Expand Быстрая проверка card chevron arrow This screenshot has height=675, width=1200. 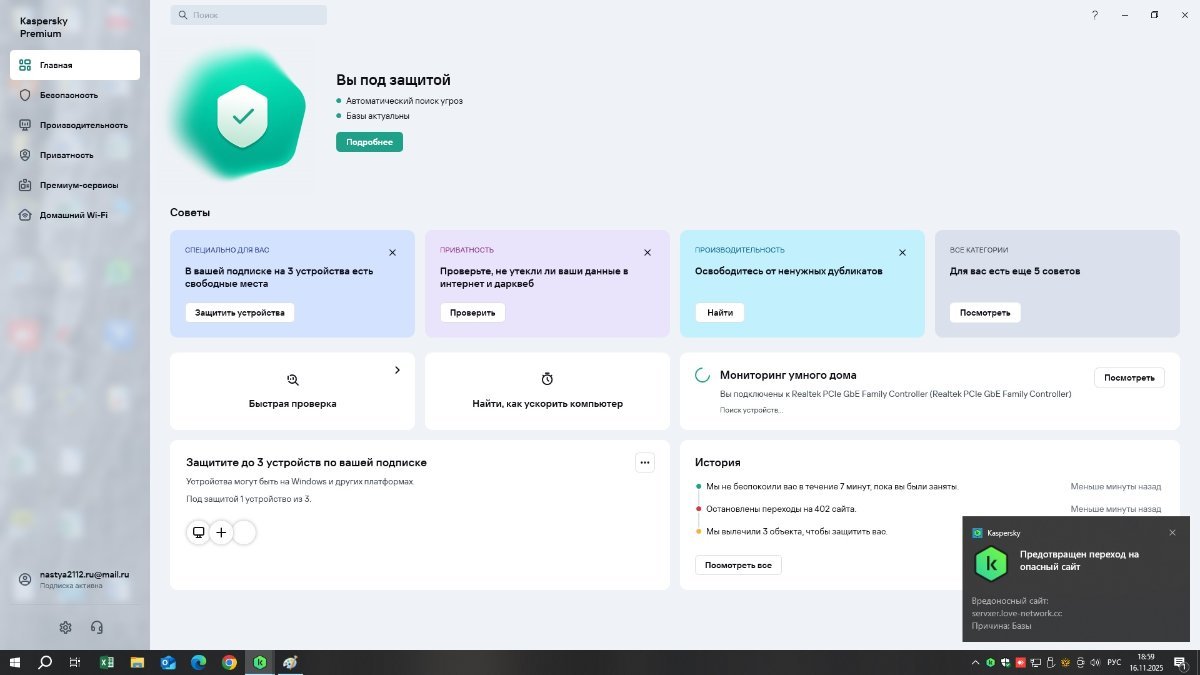pyautogui.click(x=397, y=370)
